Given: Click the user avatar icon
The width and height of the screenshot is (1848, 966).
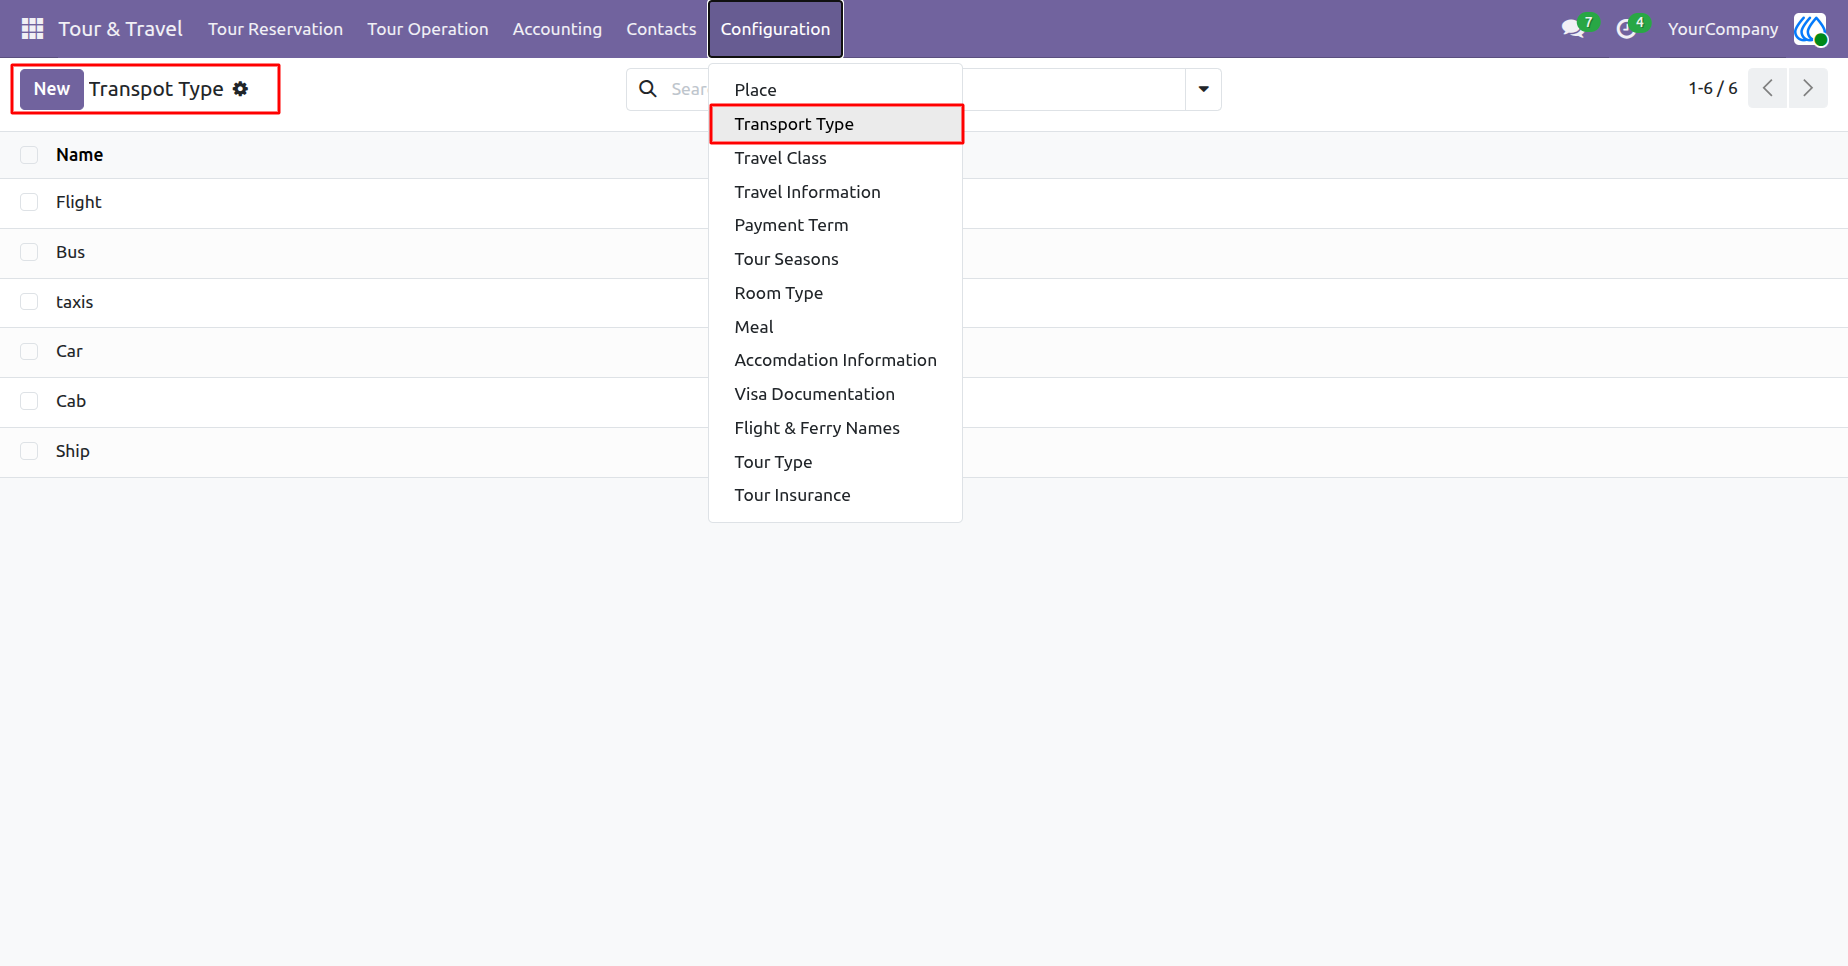Looking at the screenshot, I should point(1810,29).
